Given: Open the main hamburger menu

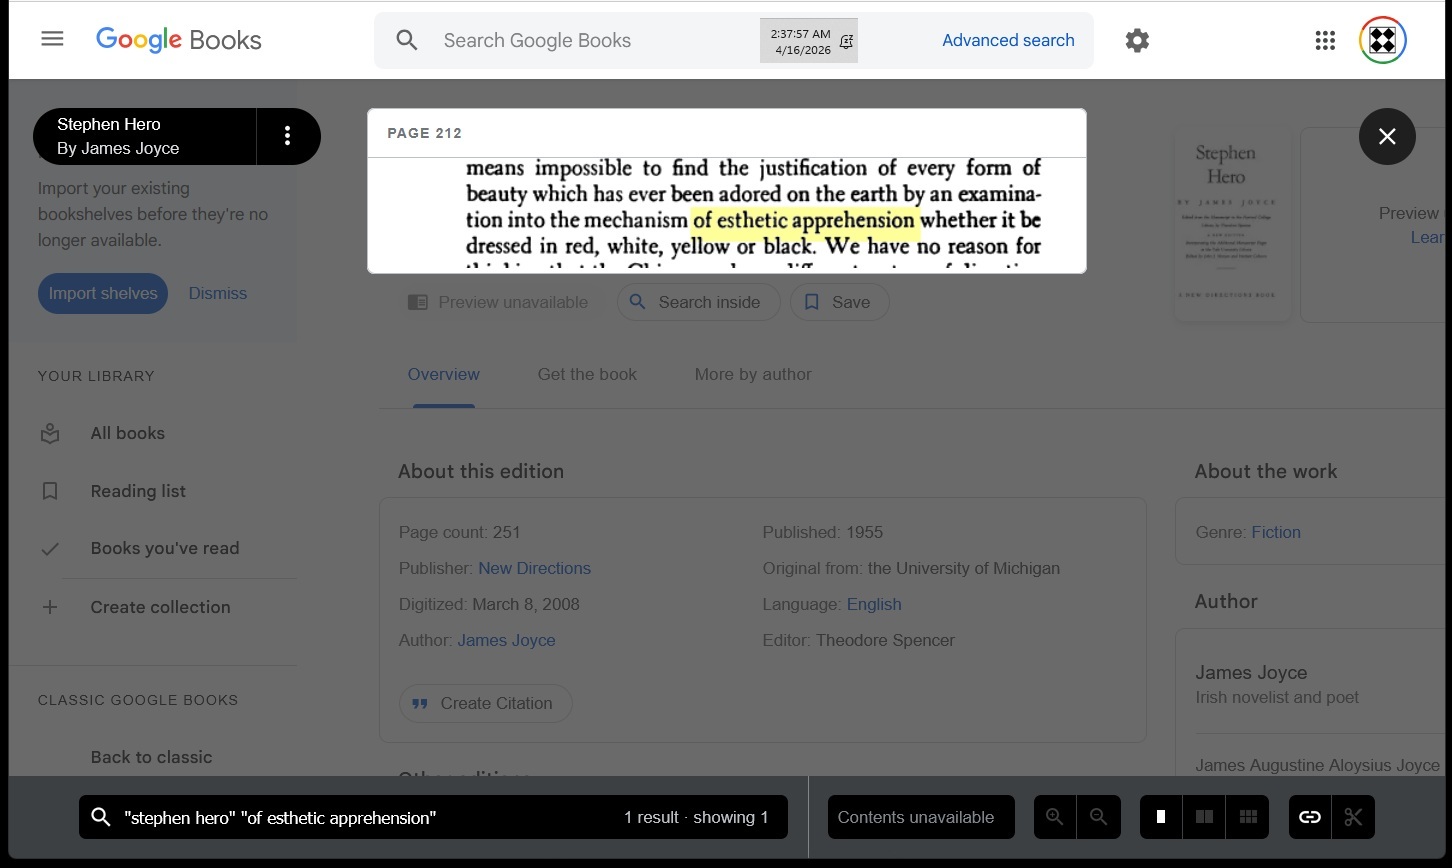Looking at the screenshot, I should click(x=52, y=39).
